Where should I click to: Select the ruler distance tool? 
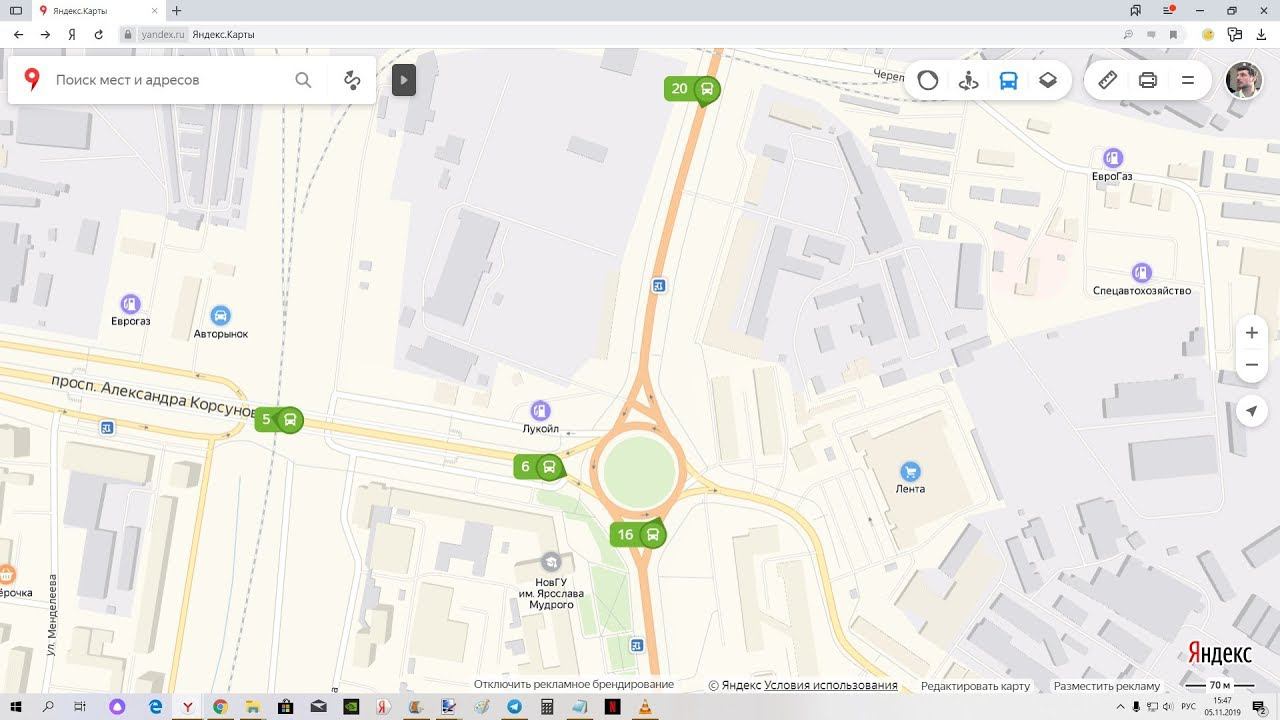click(1108, 80)
